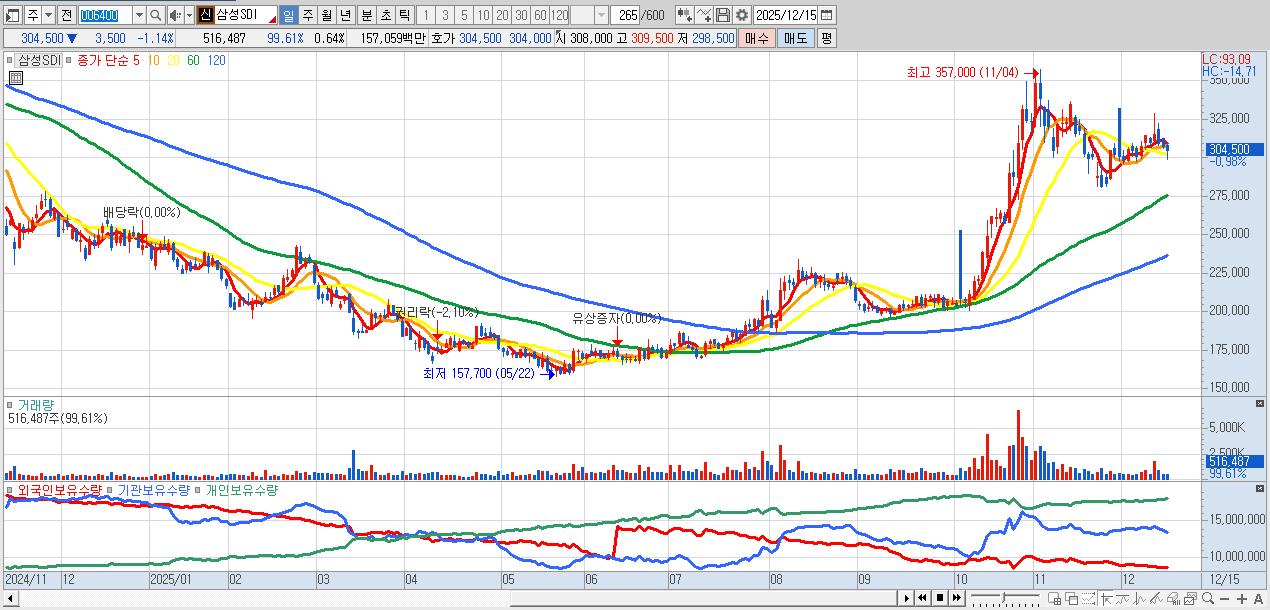Click the 매수 buy button
Viewport: 1270px width, 610px height.
756,38
